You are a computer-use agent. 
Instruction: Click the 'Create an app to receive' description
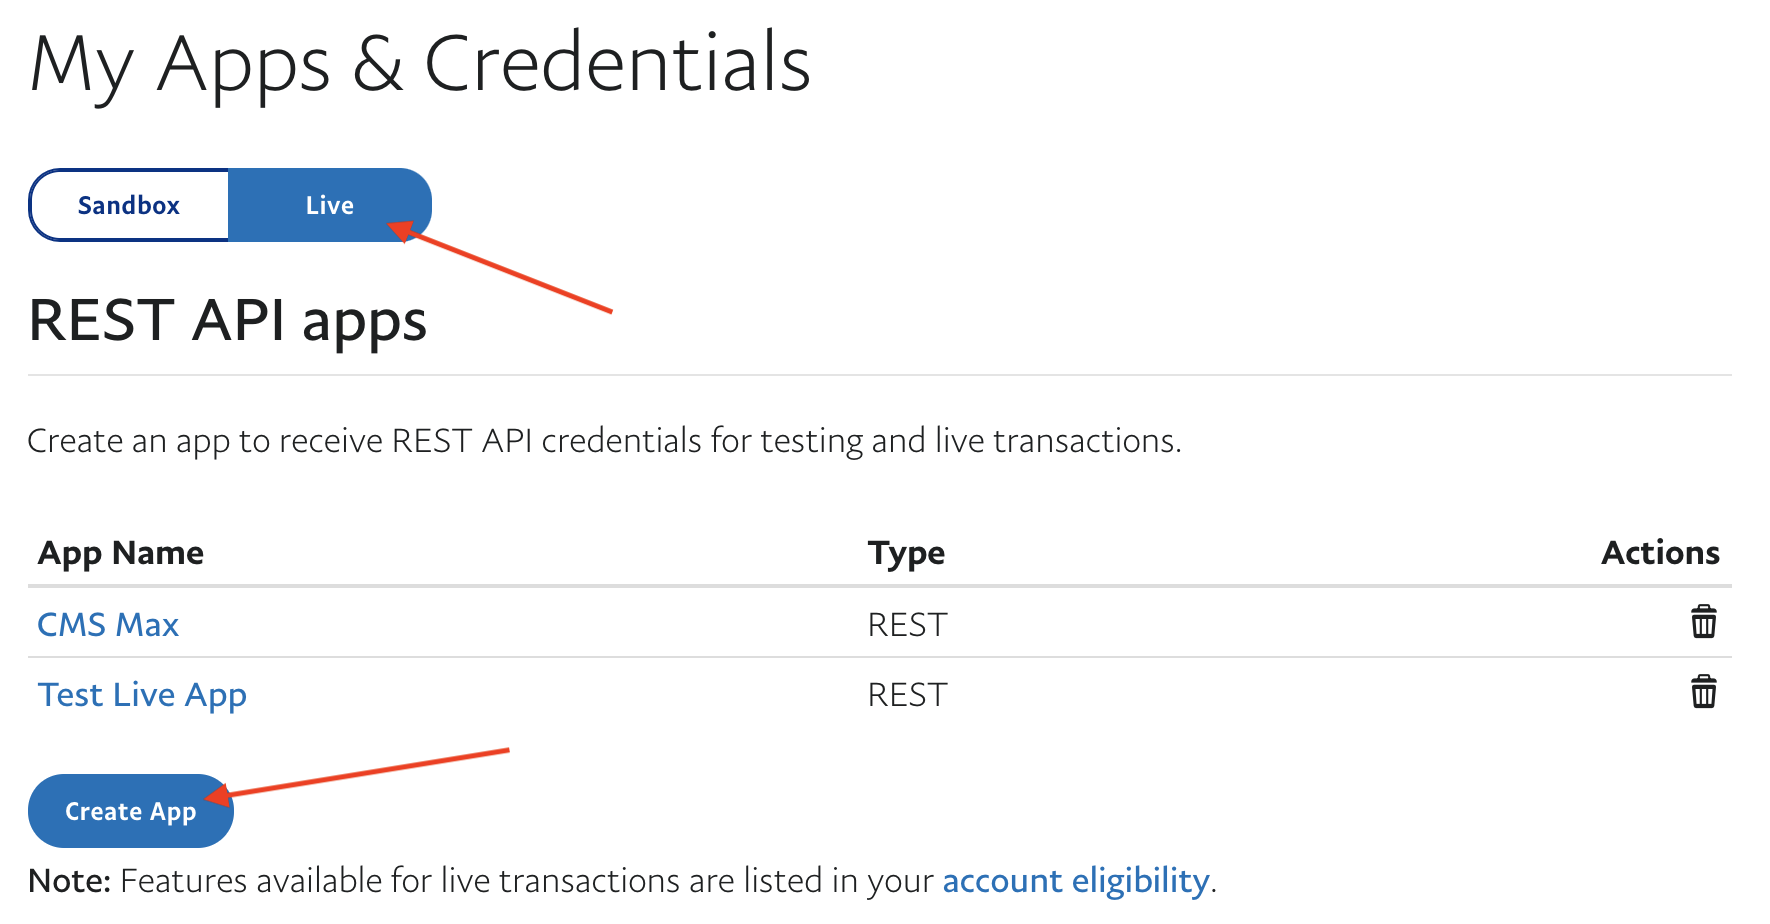pyautogui.click(x=604, y=441)
